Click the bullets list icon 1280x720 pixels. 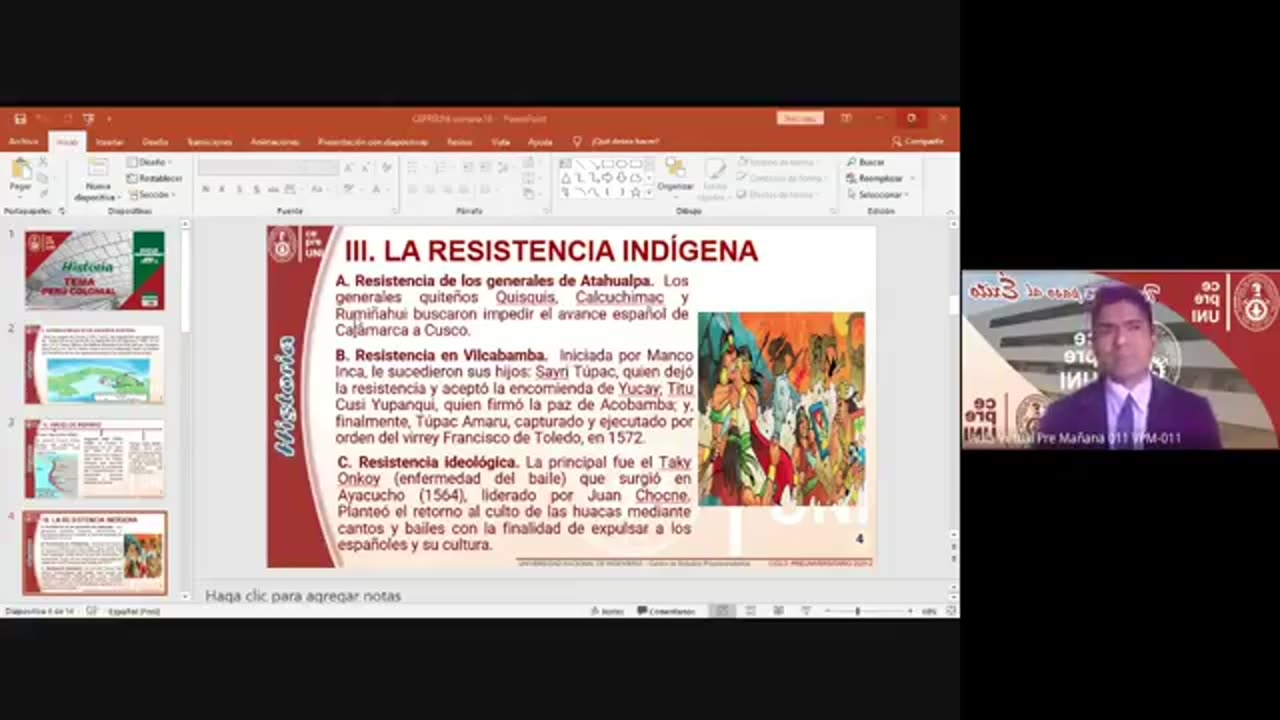(x=413, y=168)
